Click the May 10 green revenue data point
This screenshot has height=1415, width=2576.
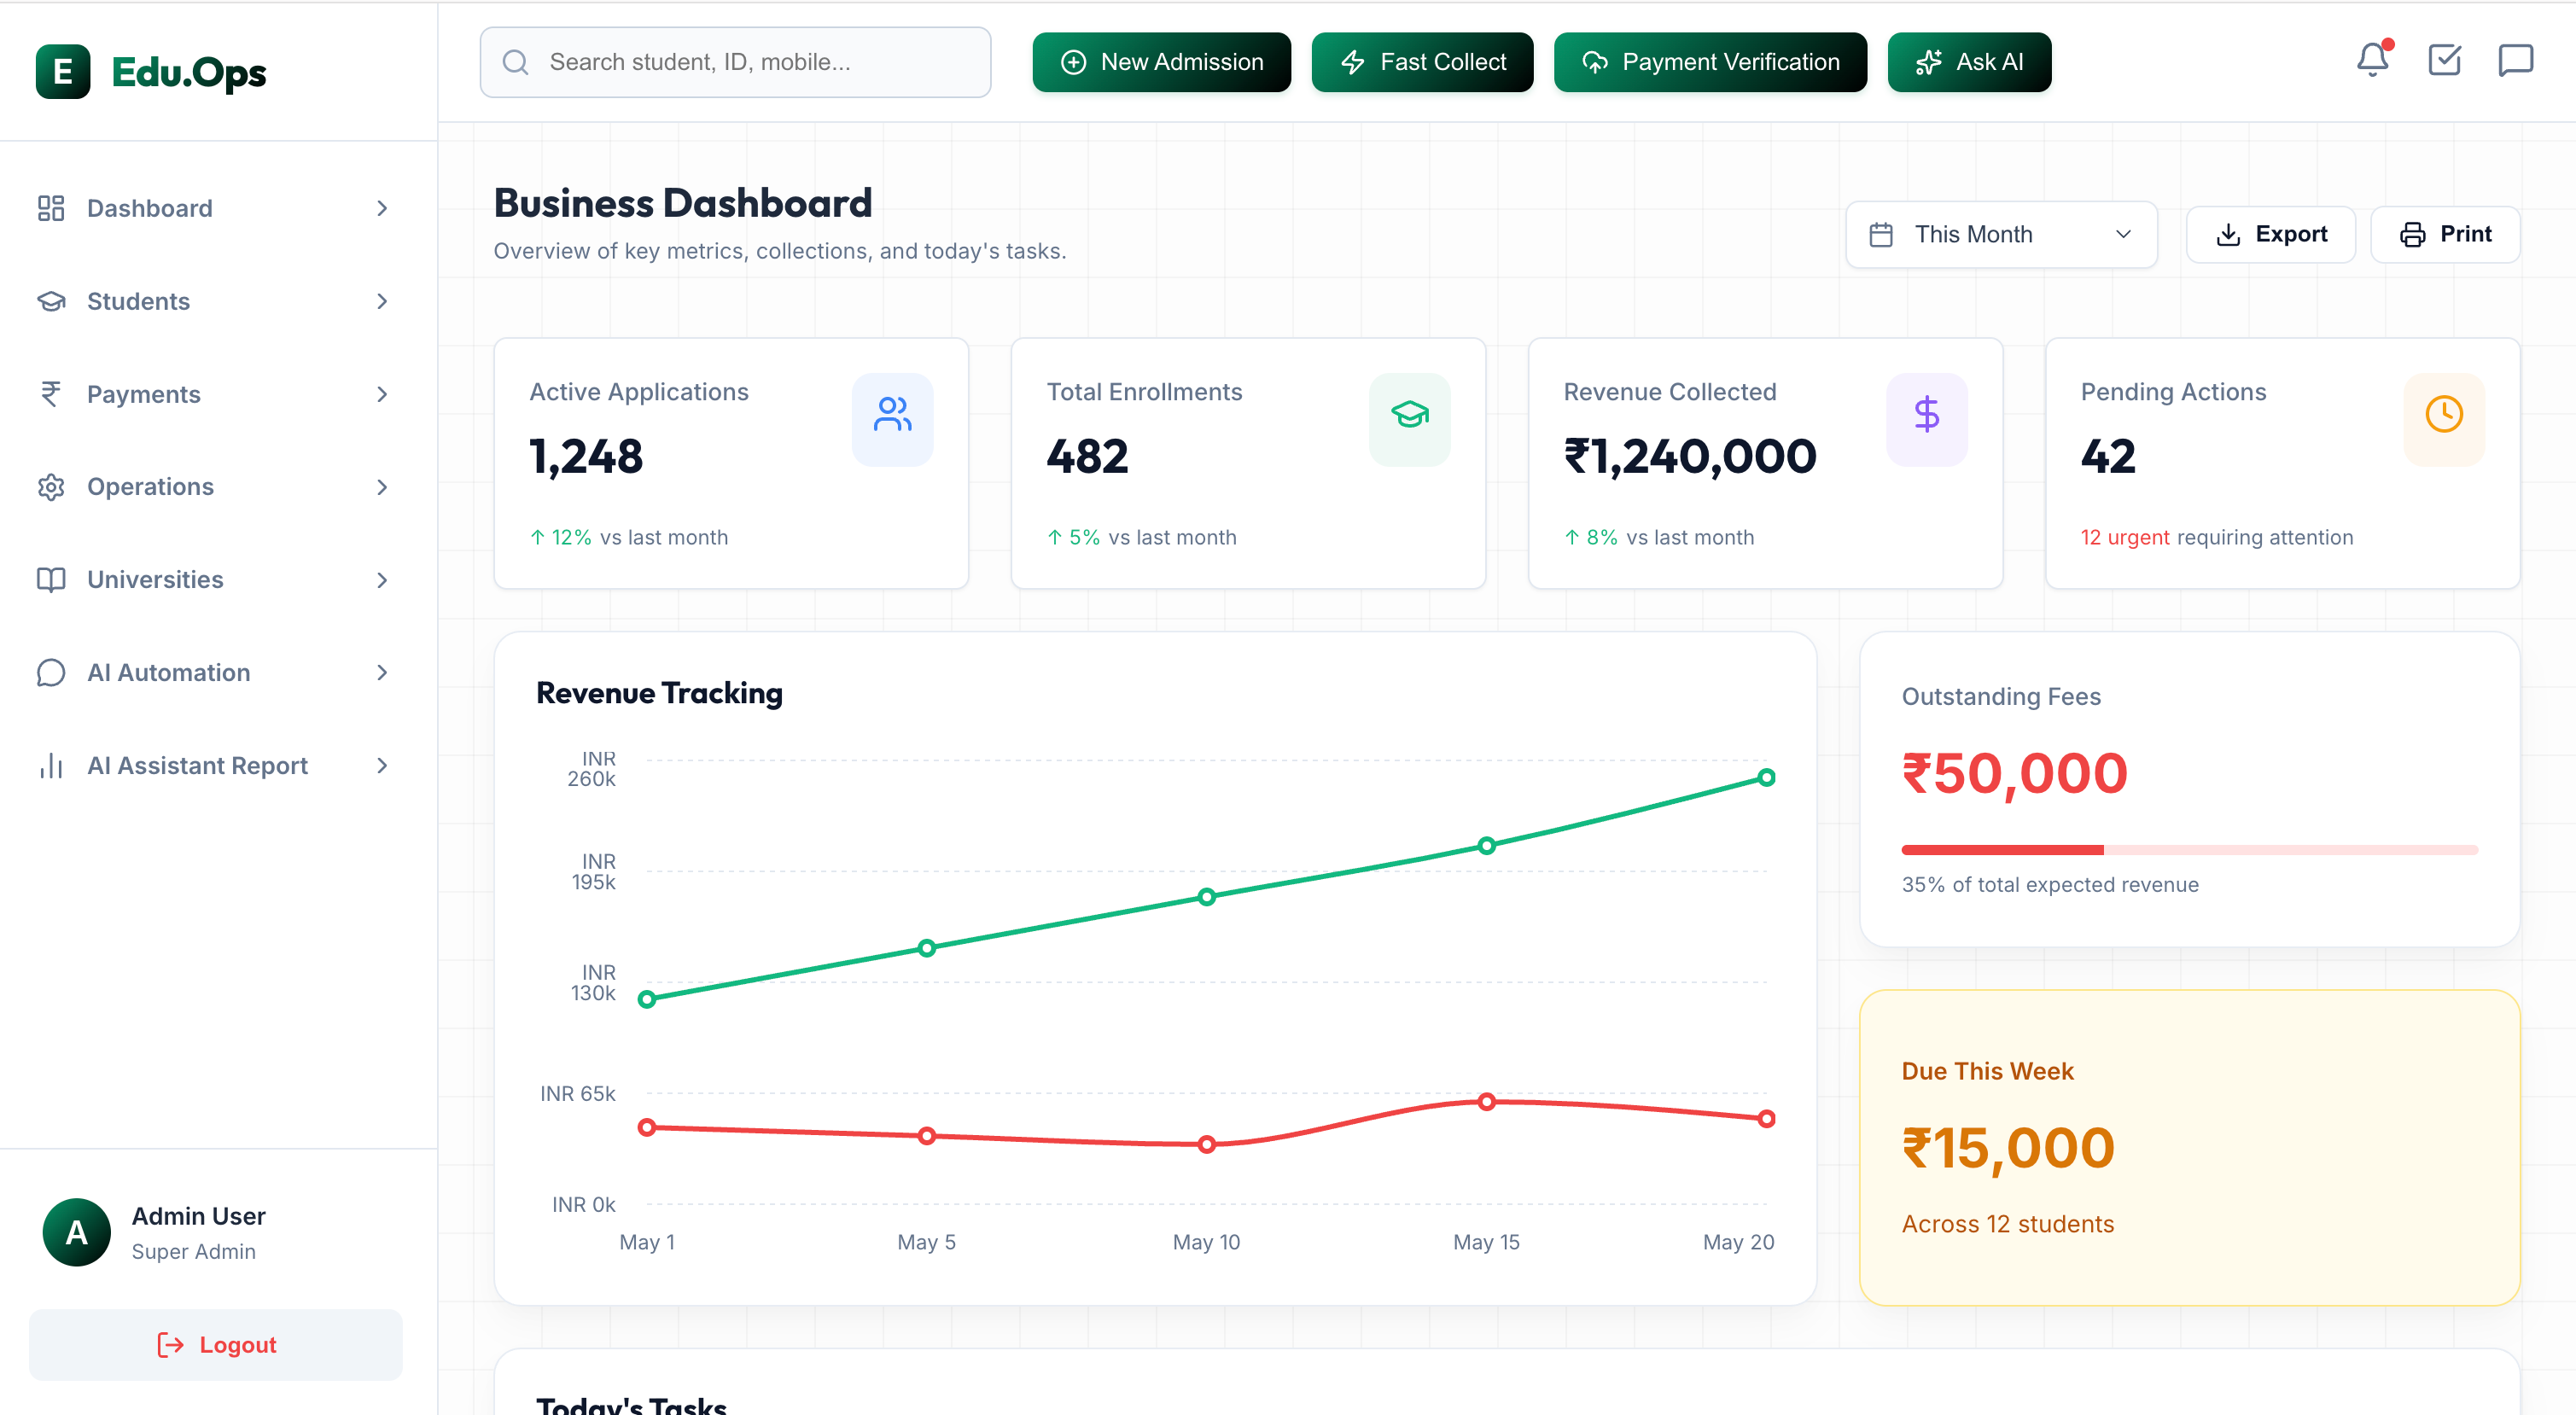(1206, 896)
